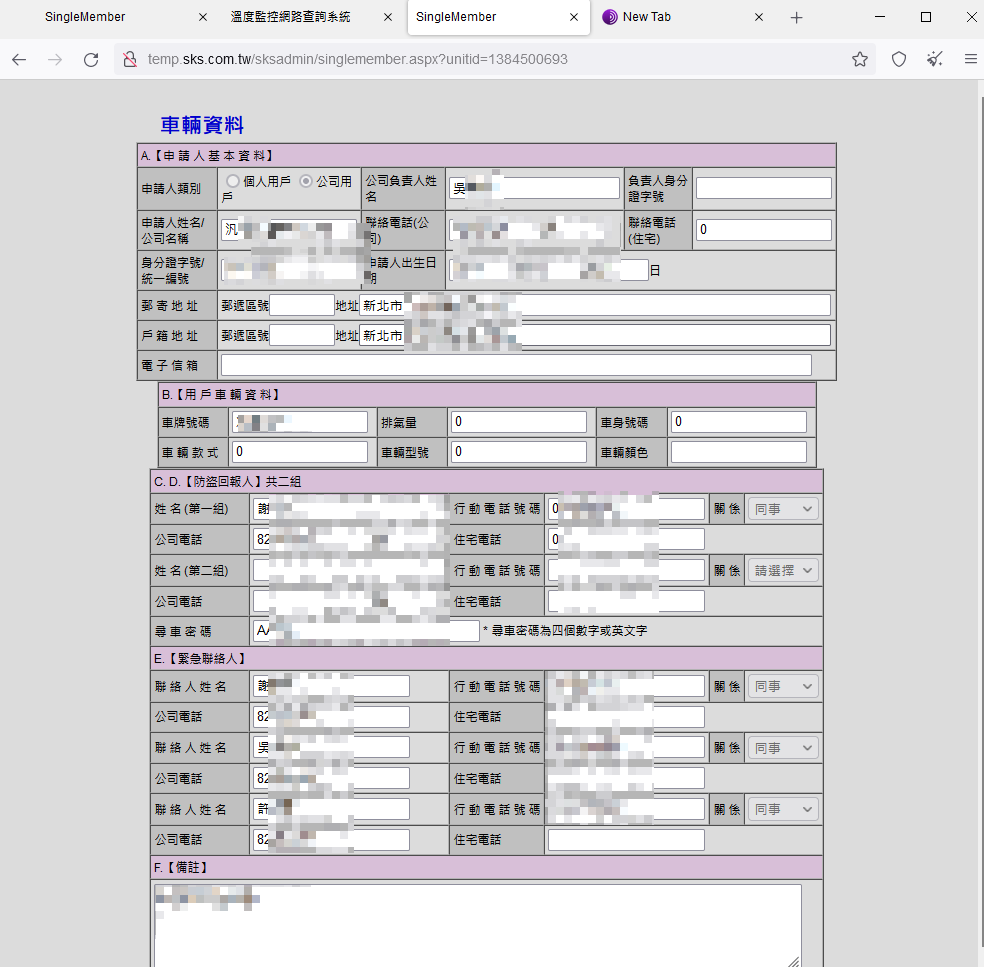Open the shield security level icon
This screenshot has height=967, width=984.
pyautogui.click(x=899, y=59)
